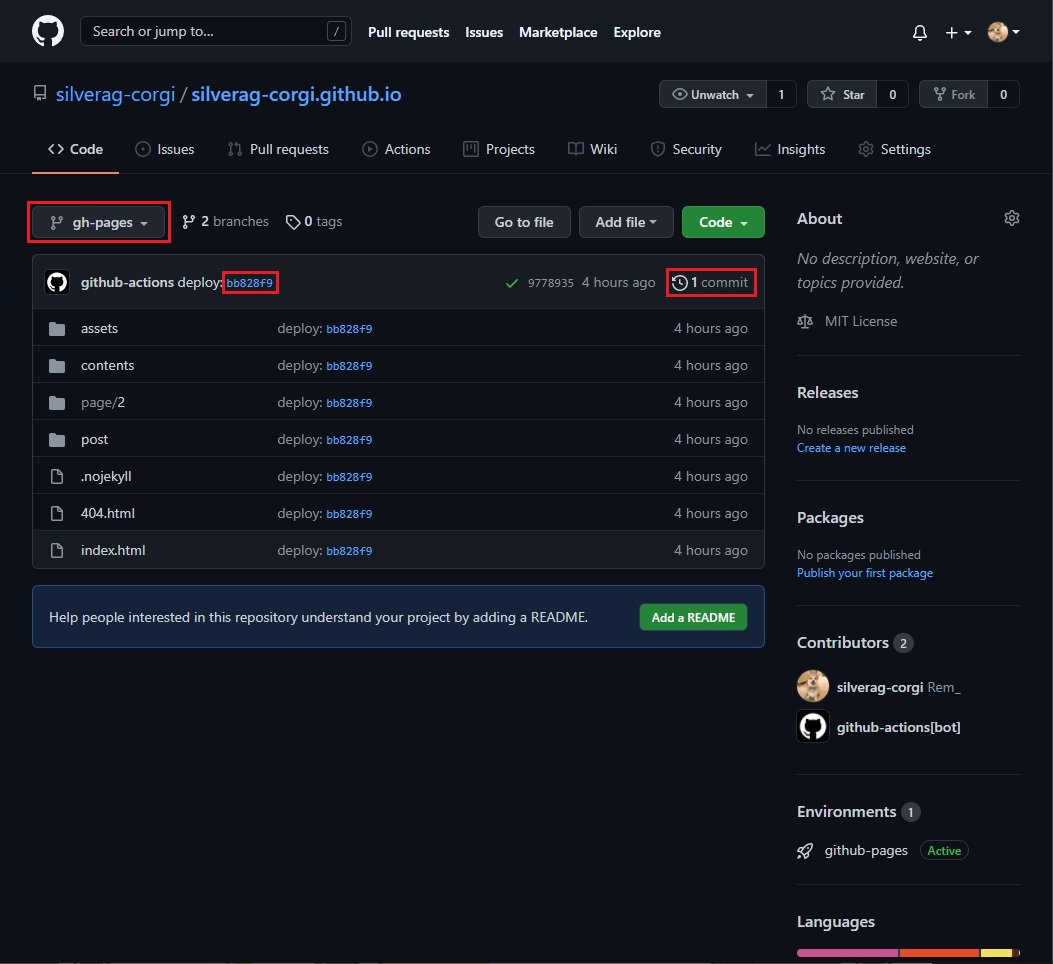The image size is (1053, 964).
Task: Click the github-actions avatar in commit row
Action: pyautogui.click(x=57, y=282)
